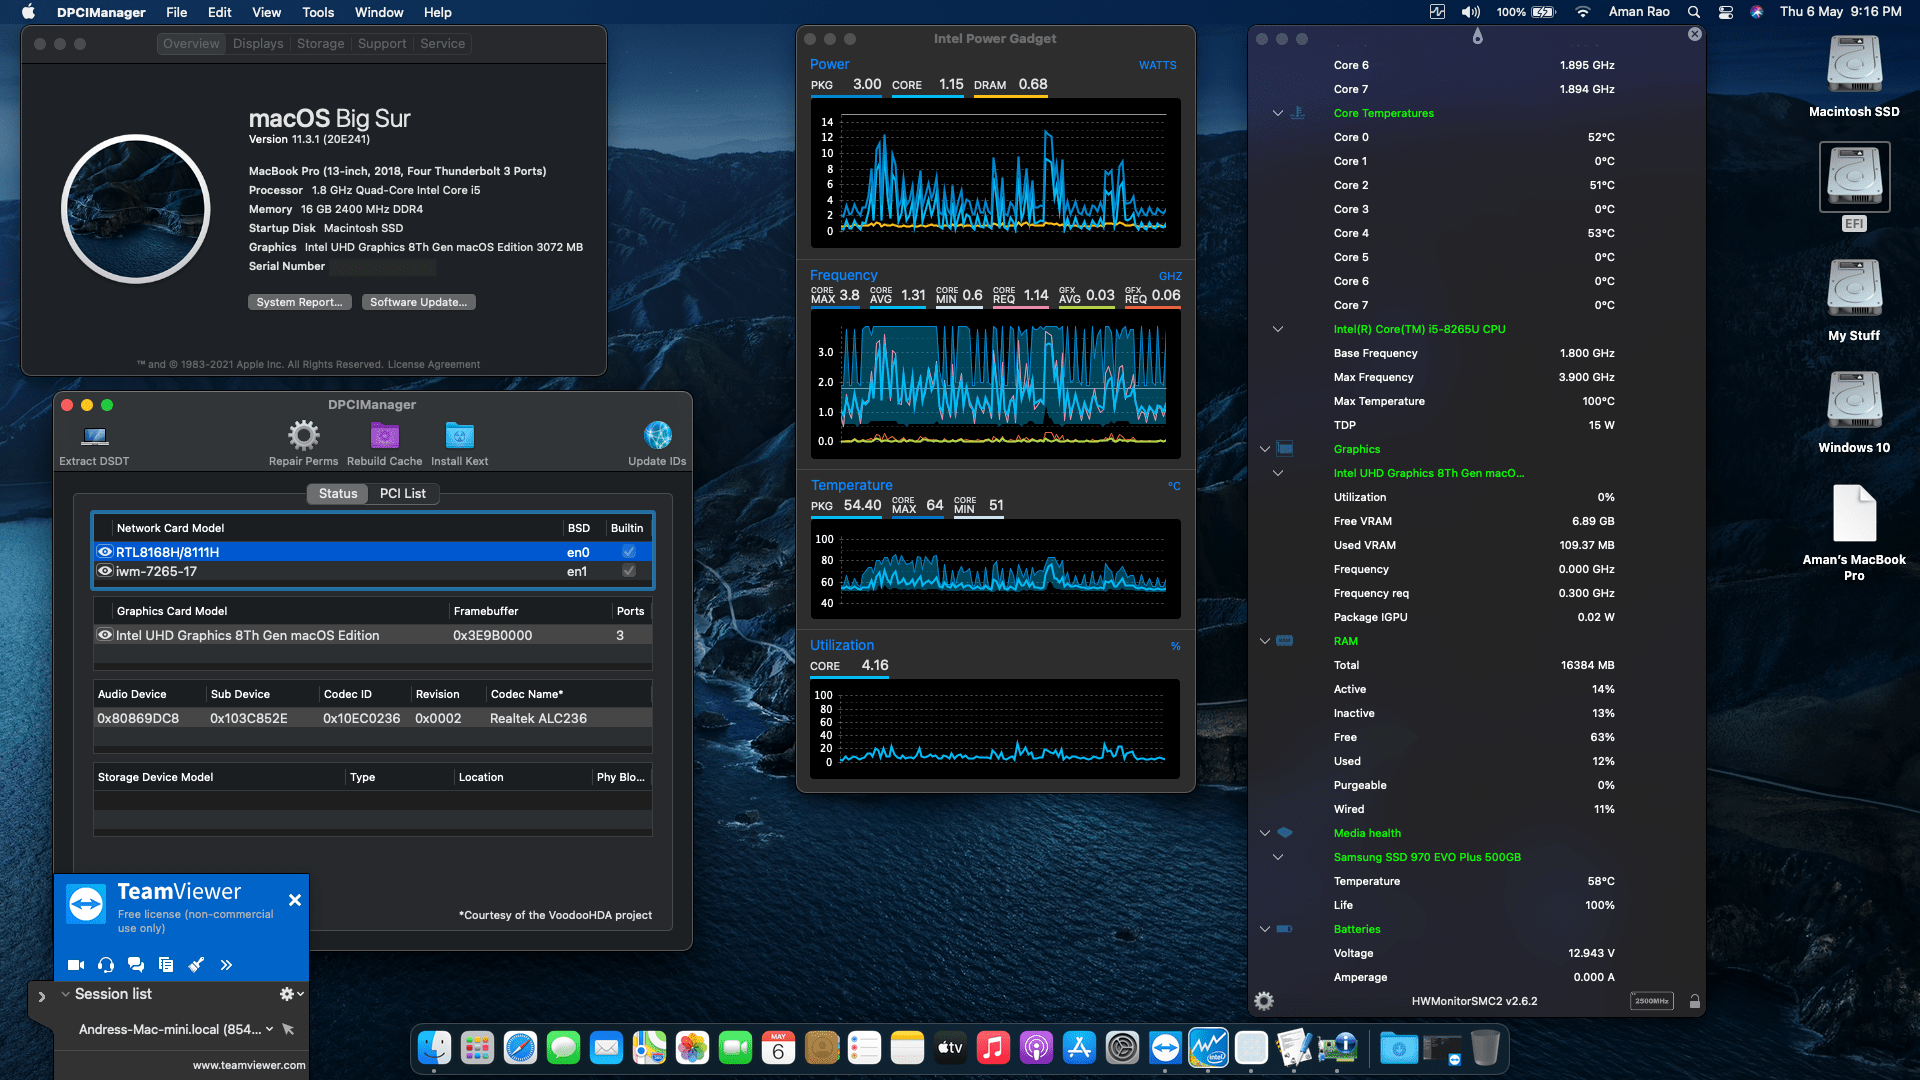Viewport: 1920px width, 1080px height.
Task: Click the Support tab in About This Mac
Action: [x=382, y=44]
